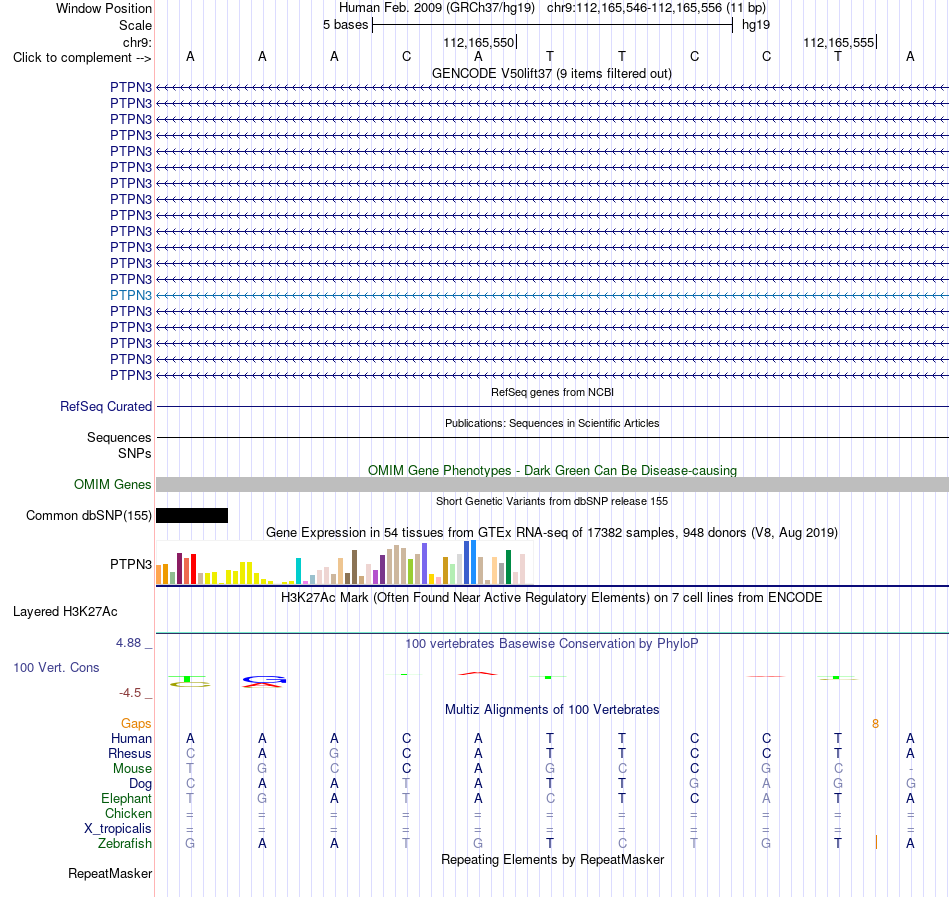This screenshot has height=897, width=950.
Task: Click the SNPs track label
Action: tap(135, 453)
